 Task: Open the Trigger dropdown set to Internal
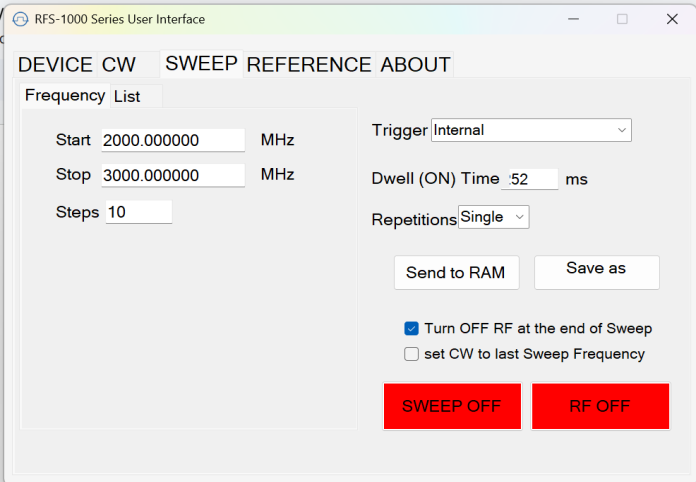click(531, 130)
